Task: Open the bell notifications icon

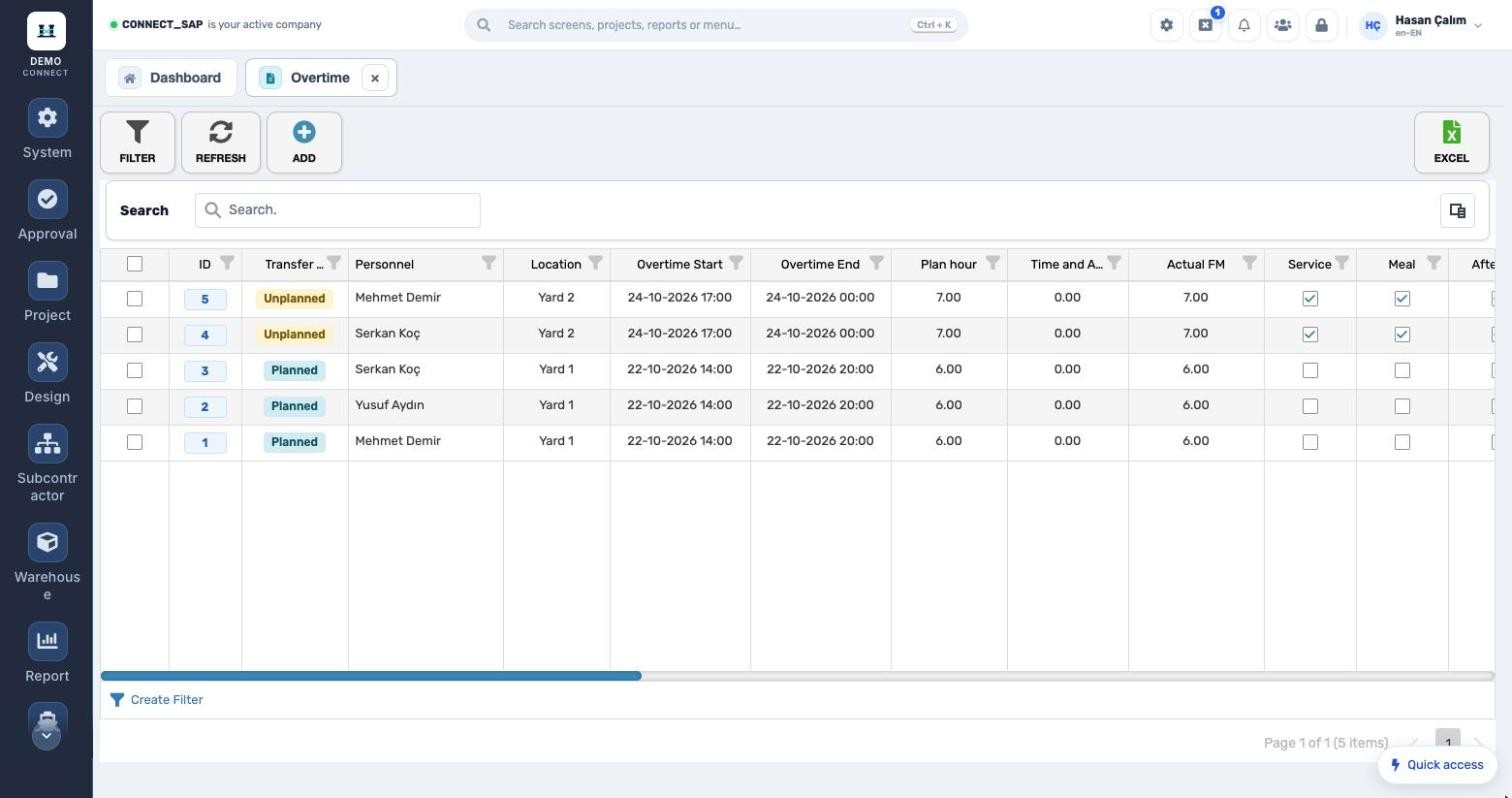Action: tap(1244, 25)
